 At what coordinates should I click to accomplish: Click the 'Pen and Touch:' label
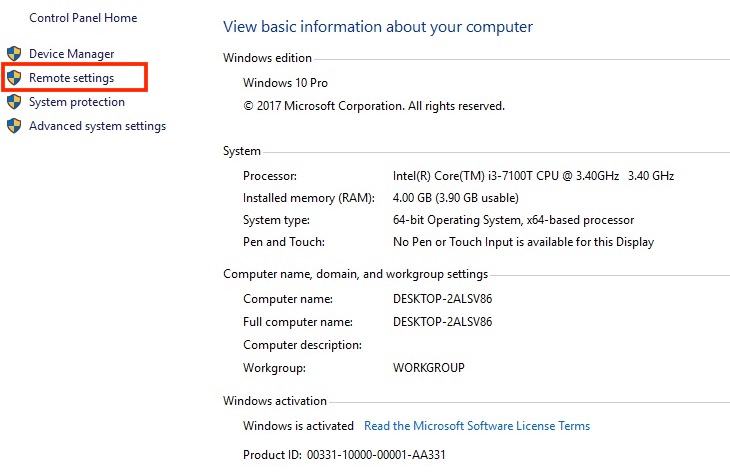[x=284, y=242]
